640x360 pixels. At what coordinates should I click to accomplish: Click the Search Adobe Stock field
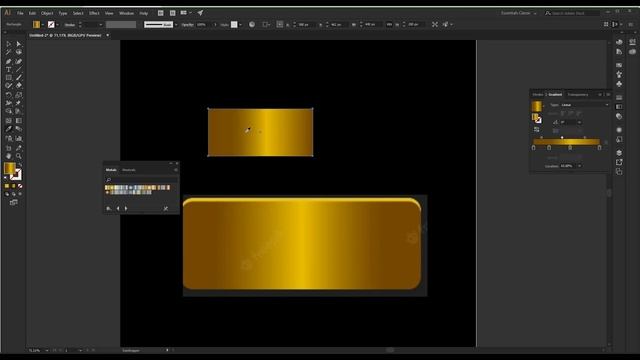(x=572, y=13)
